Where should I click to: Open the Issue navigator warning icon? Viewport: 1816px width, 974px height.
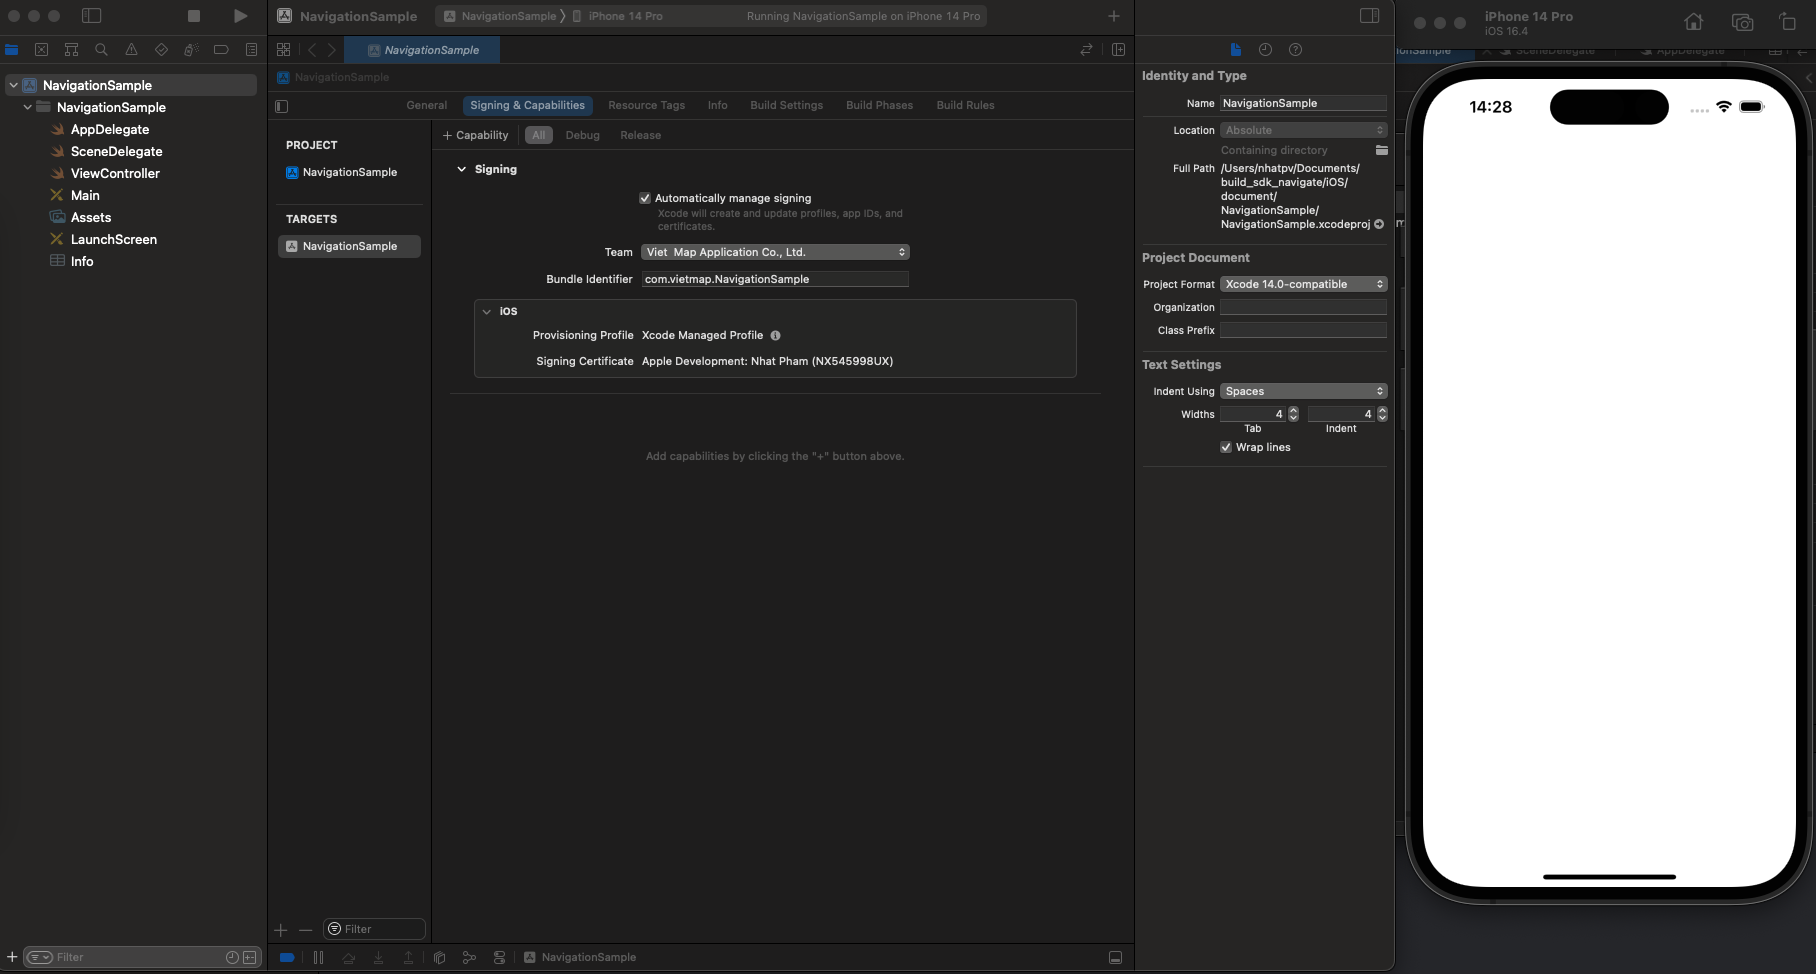(x=131, y=49)
